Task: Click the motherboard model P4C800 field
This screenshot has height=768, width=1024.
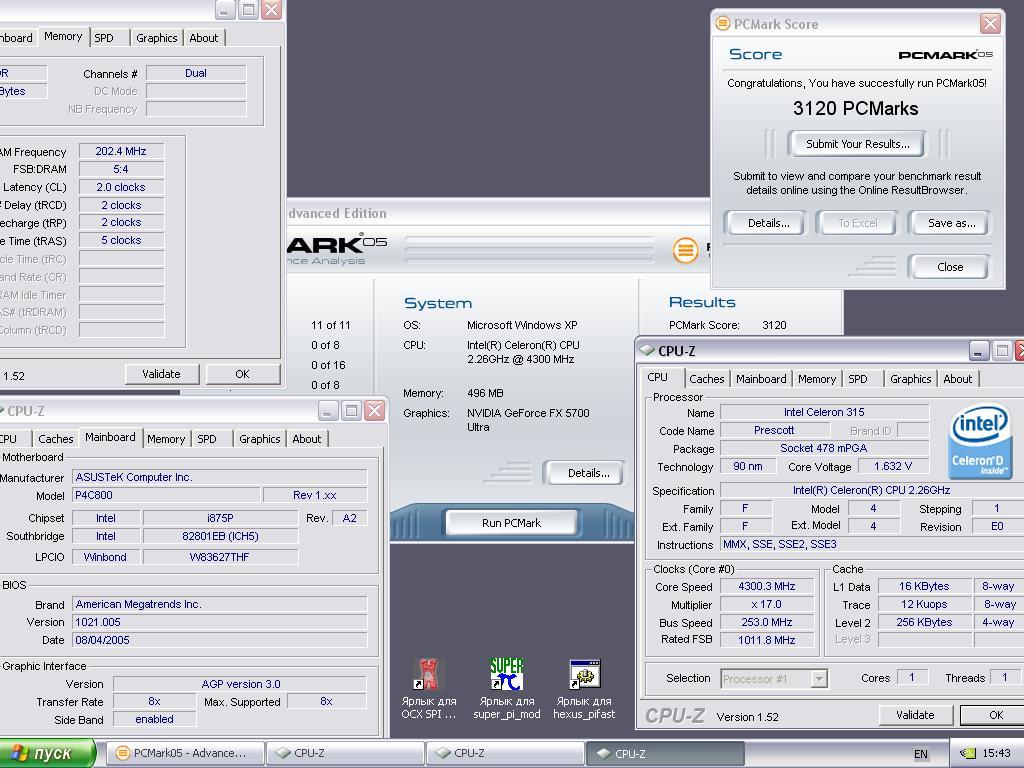Action: tap(166, 495)
